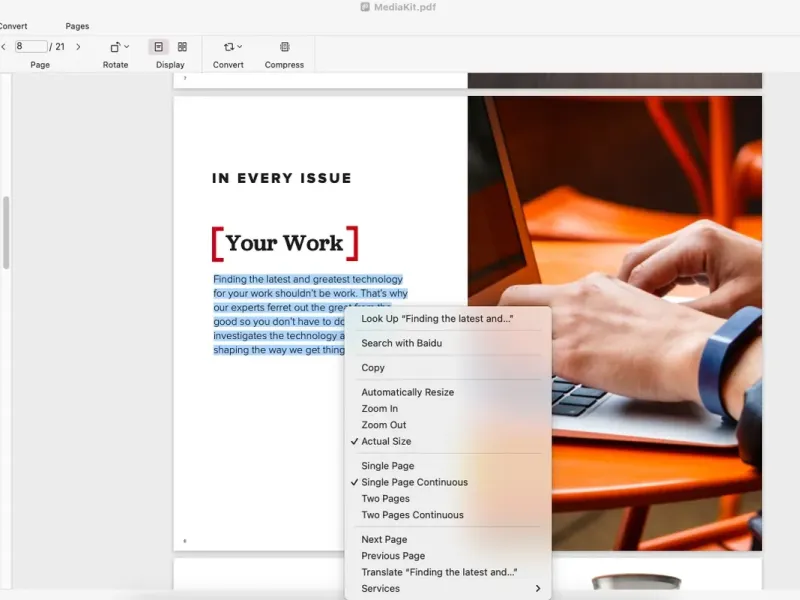The width and height of the screenshot is (800, 600).
Task: Select single page display icon
Action: 159,47
